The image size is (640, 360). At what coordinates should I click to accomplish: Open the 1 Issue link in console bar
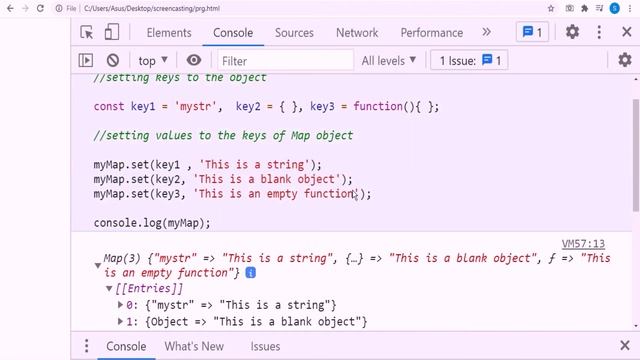[x=469, y=61]
